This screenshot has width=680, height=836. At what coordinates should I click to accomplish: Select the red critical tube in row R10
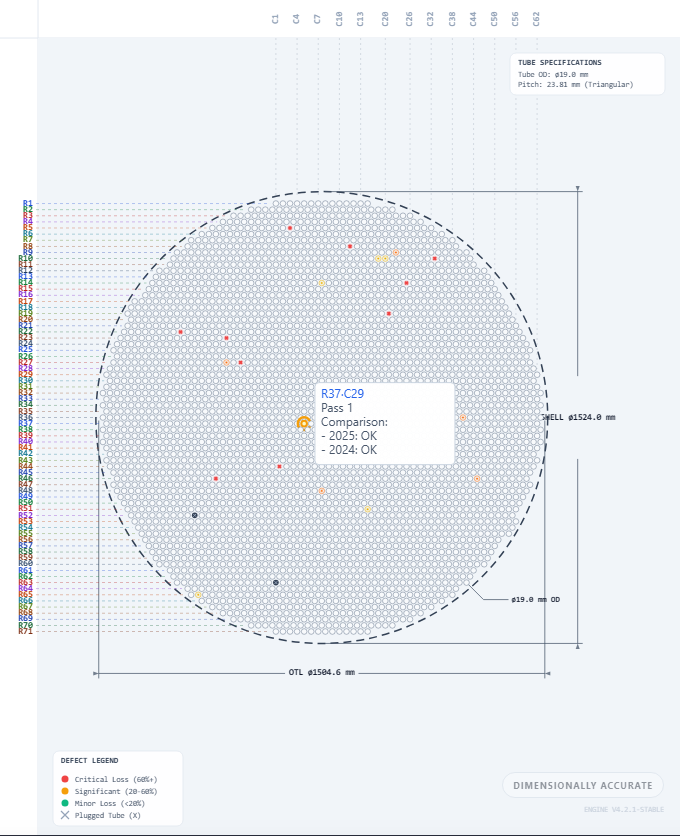coord(435,259)
